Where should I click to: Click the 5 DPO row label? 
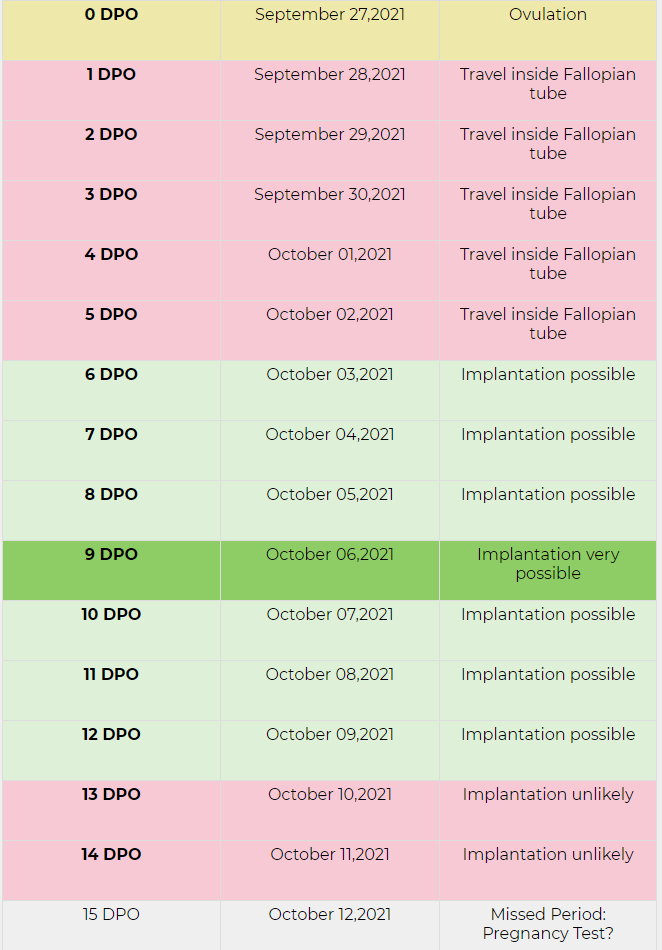(x=111, y=315)
